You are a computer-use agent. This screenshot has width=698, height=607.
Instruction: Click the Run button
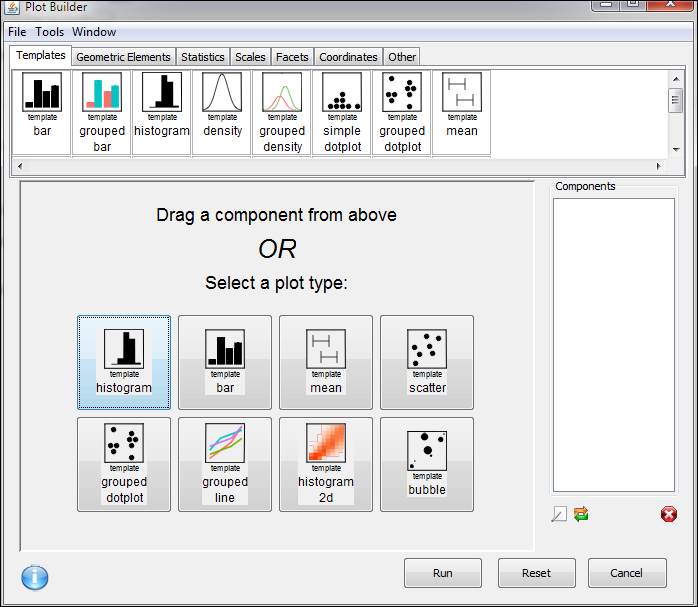point(442,573)
